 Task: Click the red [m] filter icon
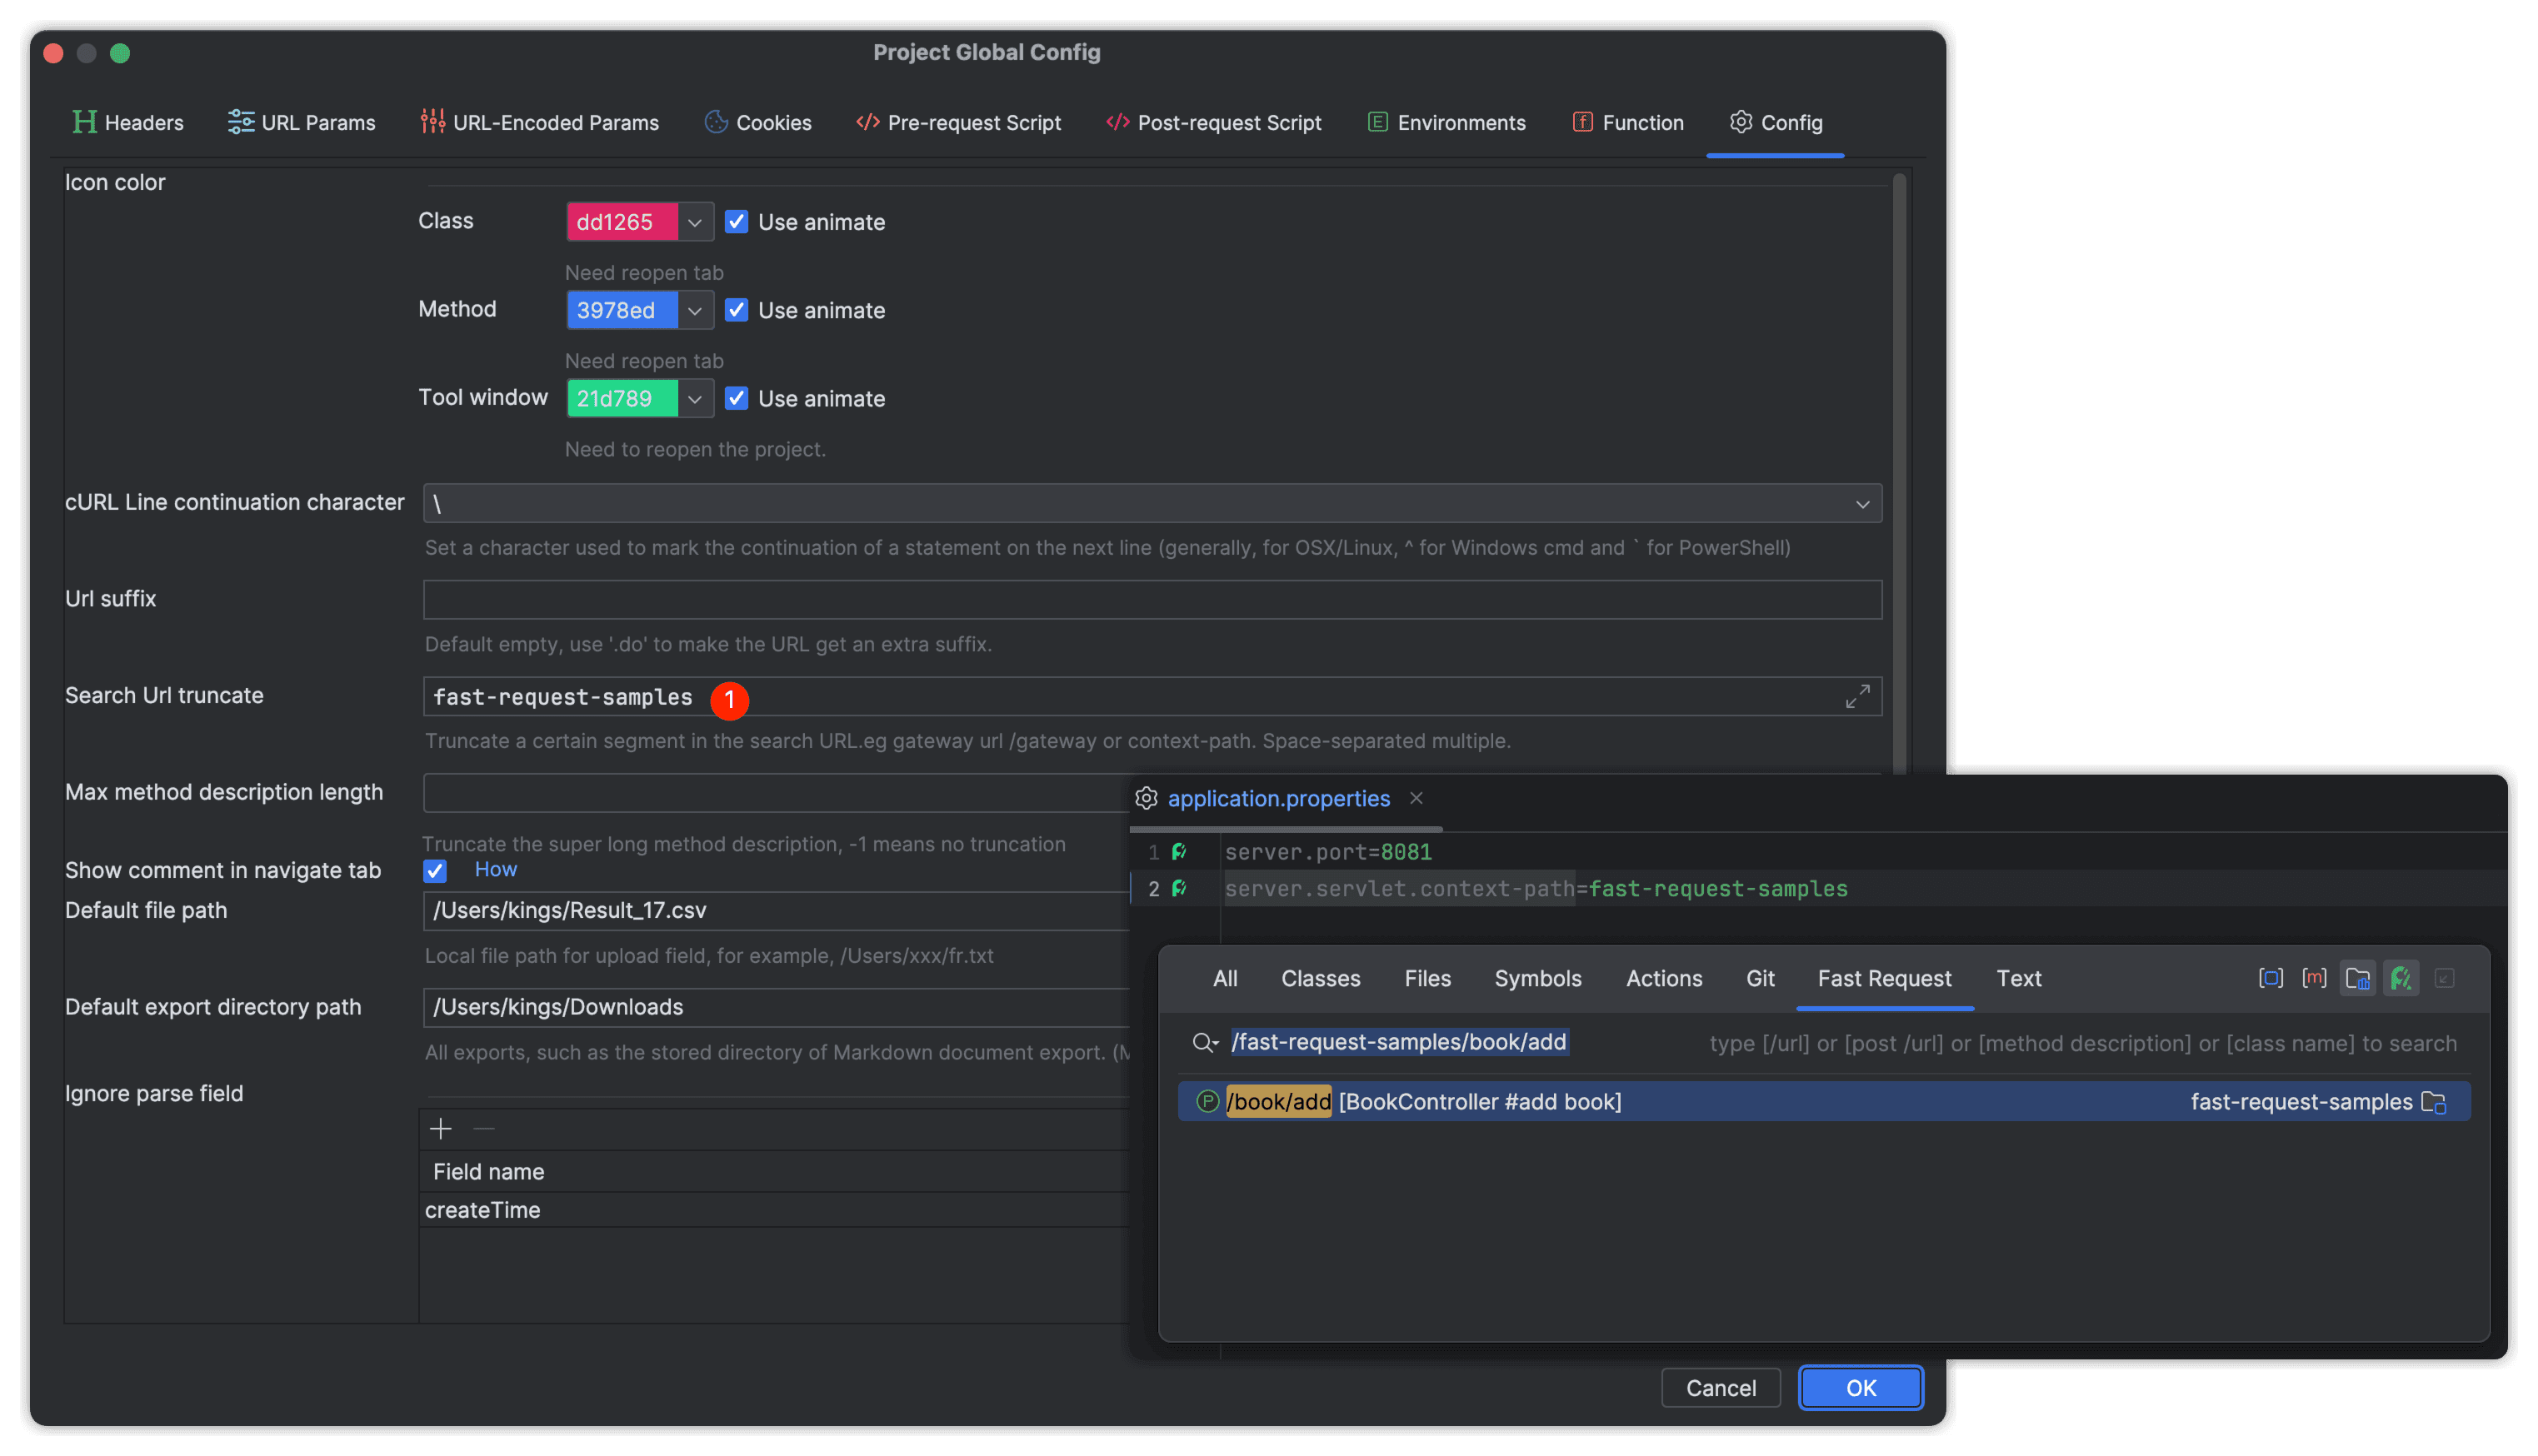(x=2313, y=978)
